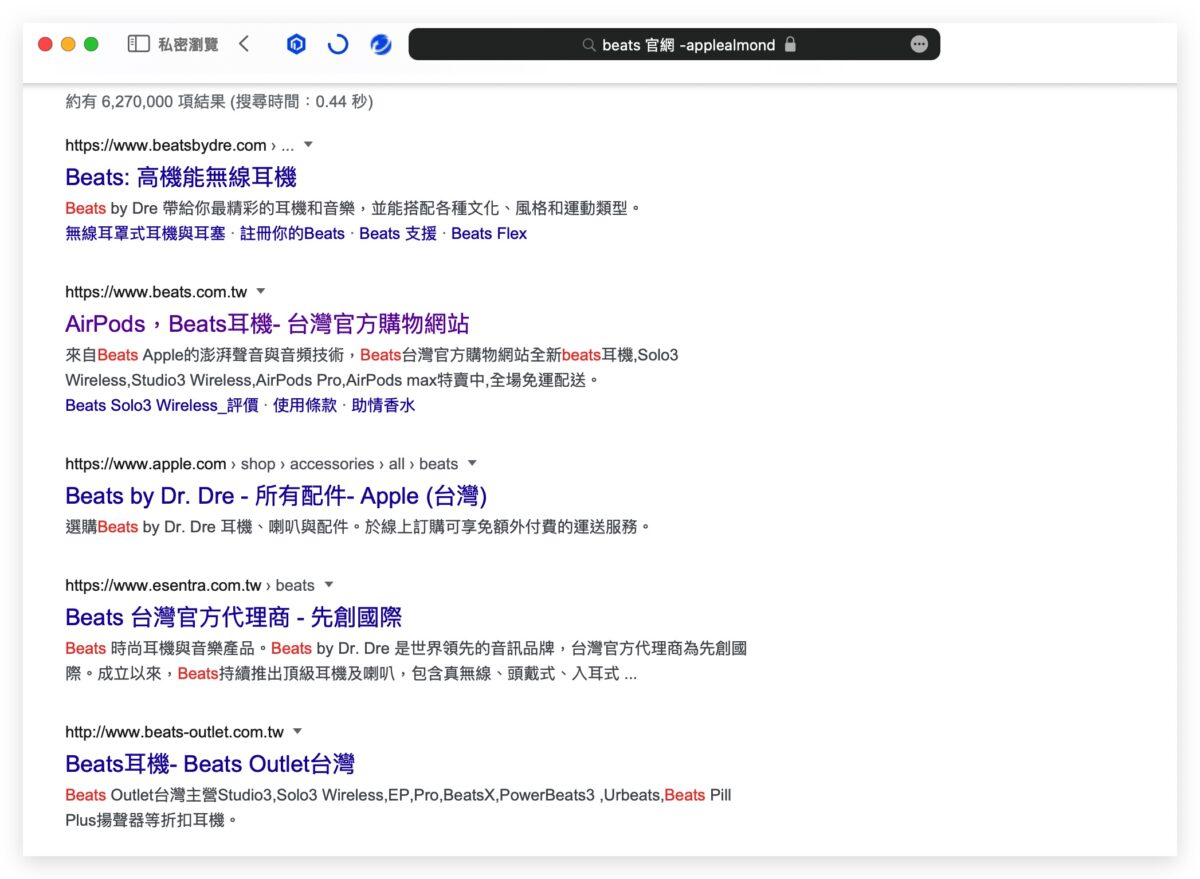The image size is (1200, 879).
Task: Select the Beats by Dre 帶給你最精彩的 snippet
Action: [353, 208]
